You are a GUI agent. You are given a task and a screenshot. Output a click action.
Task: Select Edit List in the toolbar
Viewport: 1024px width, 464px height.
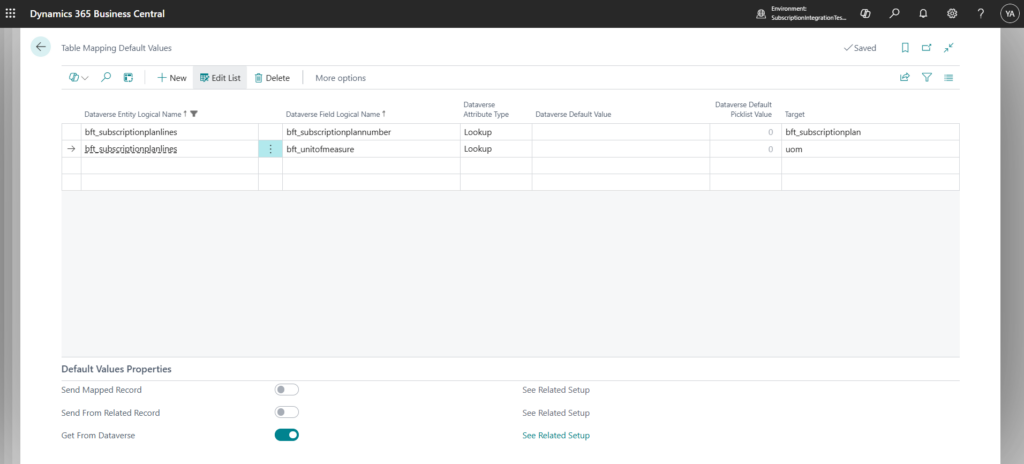pos(220,77)
